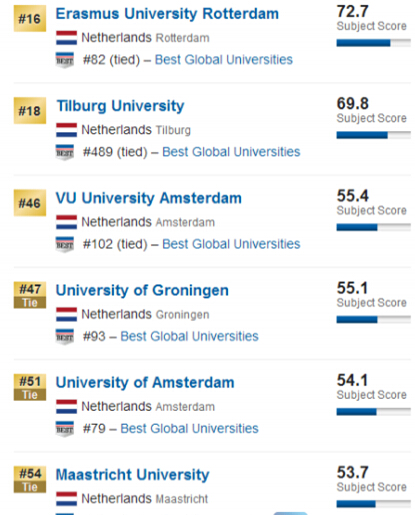Click the Best ribbon icon next to #79
Image resolution: width=415 pixels, height=515 pixels.
coord(65,429)
